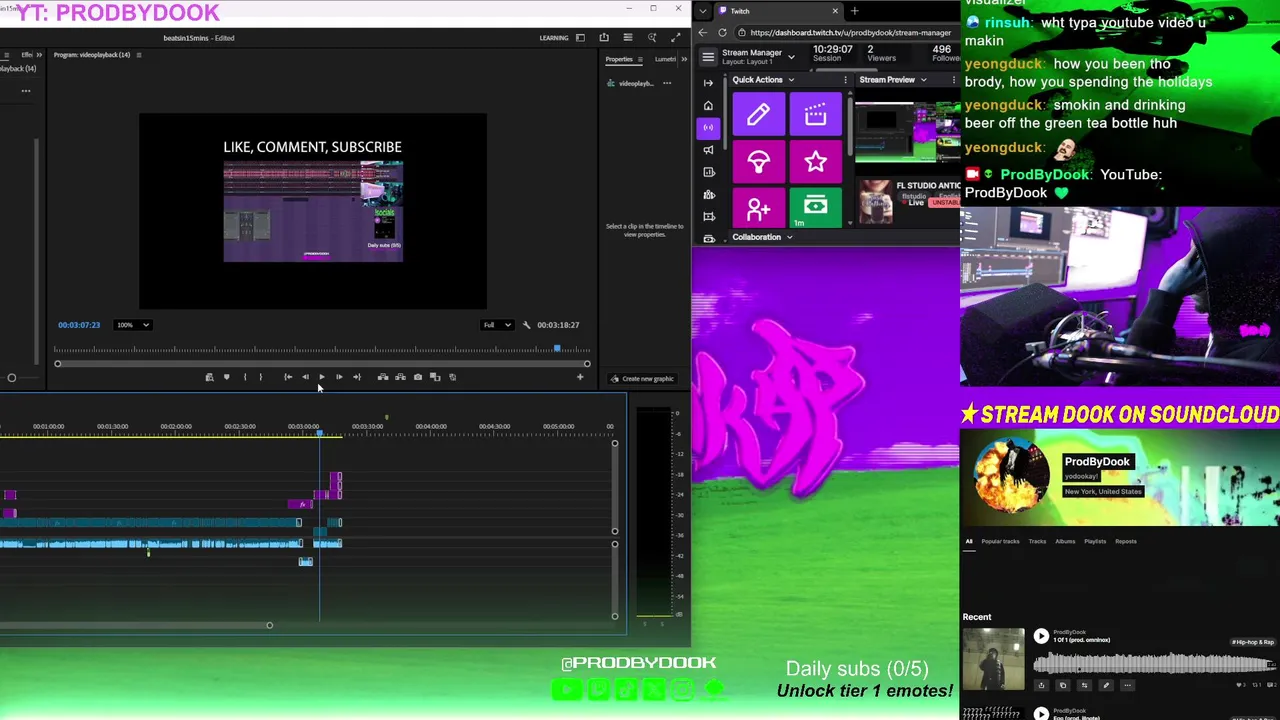This screenshot has width=1280, height=720.
Task: Select the SoundCloud Albums tab
Action: point(1065,542)
